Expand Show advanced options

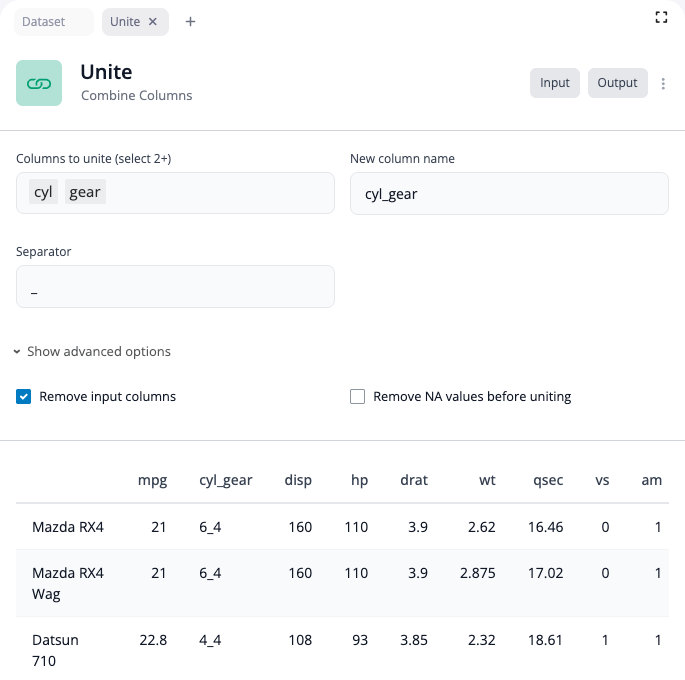(92, 352)
